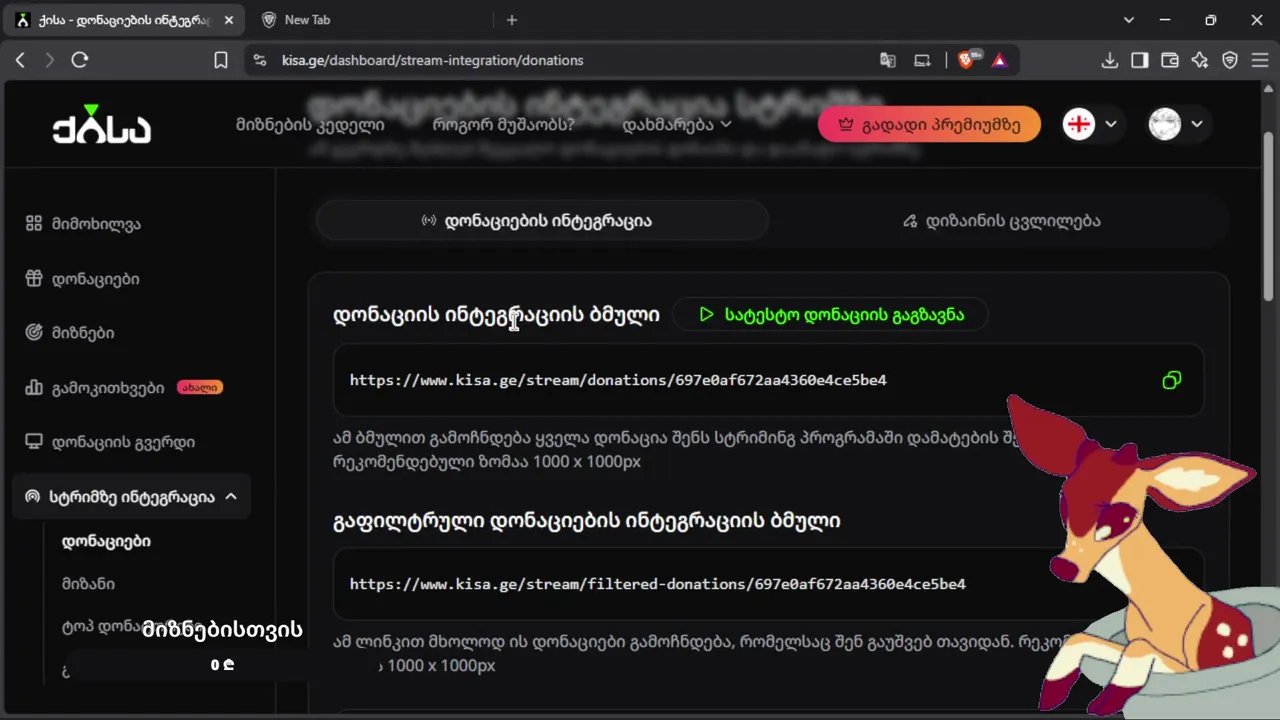Open the მიზანი sidebar sub-item

tap(88, 584)
